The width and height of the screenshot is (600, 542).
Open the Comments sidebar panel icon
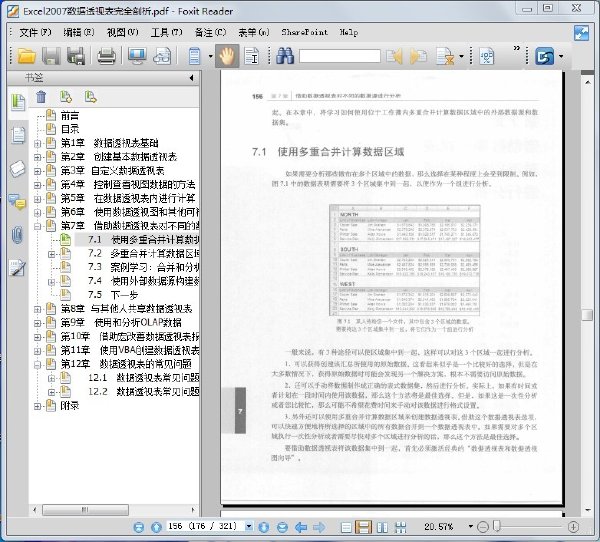click(18, 202)
